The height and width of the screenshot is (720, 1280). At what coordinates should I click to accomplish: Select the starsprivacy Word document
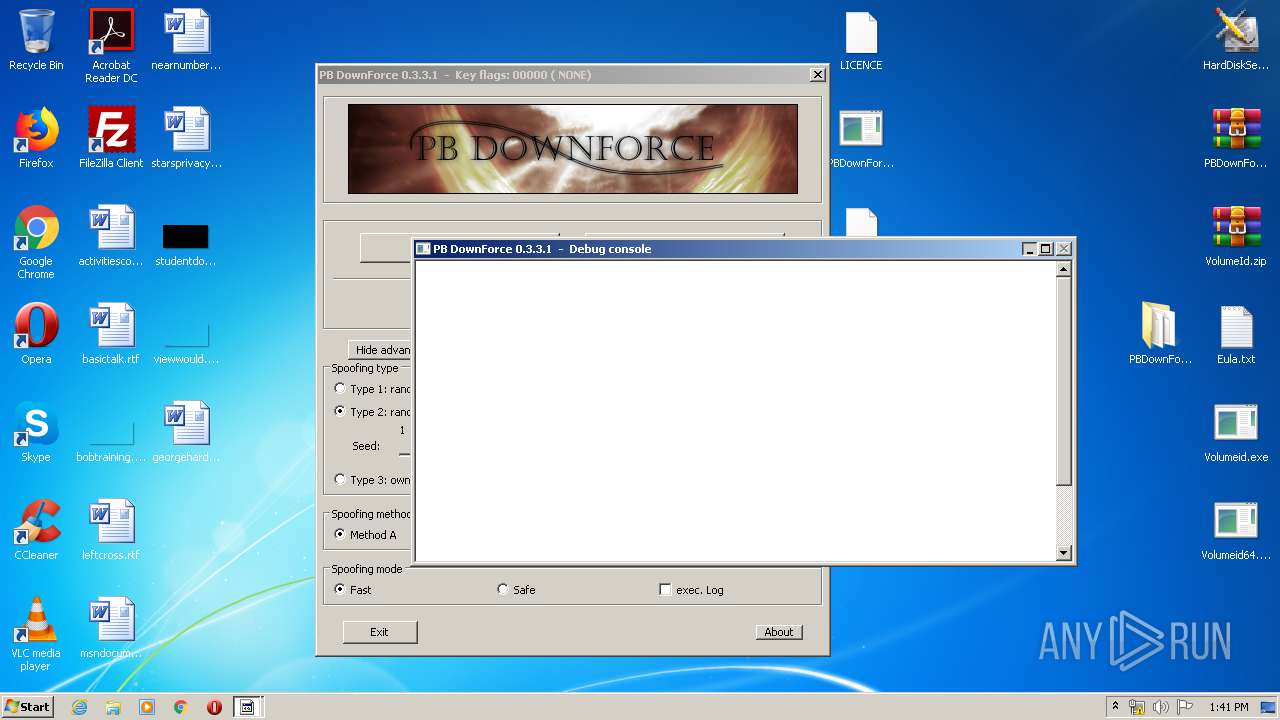(186, 139)
